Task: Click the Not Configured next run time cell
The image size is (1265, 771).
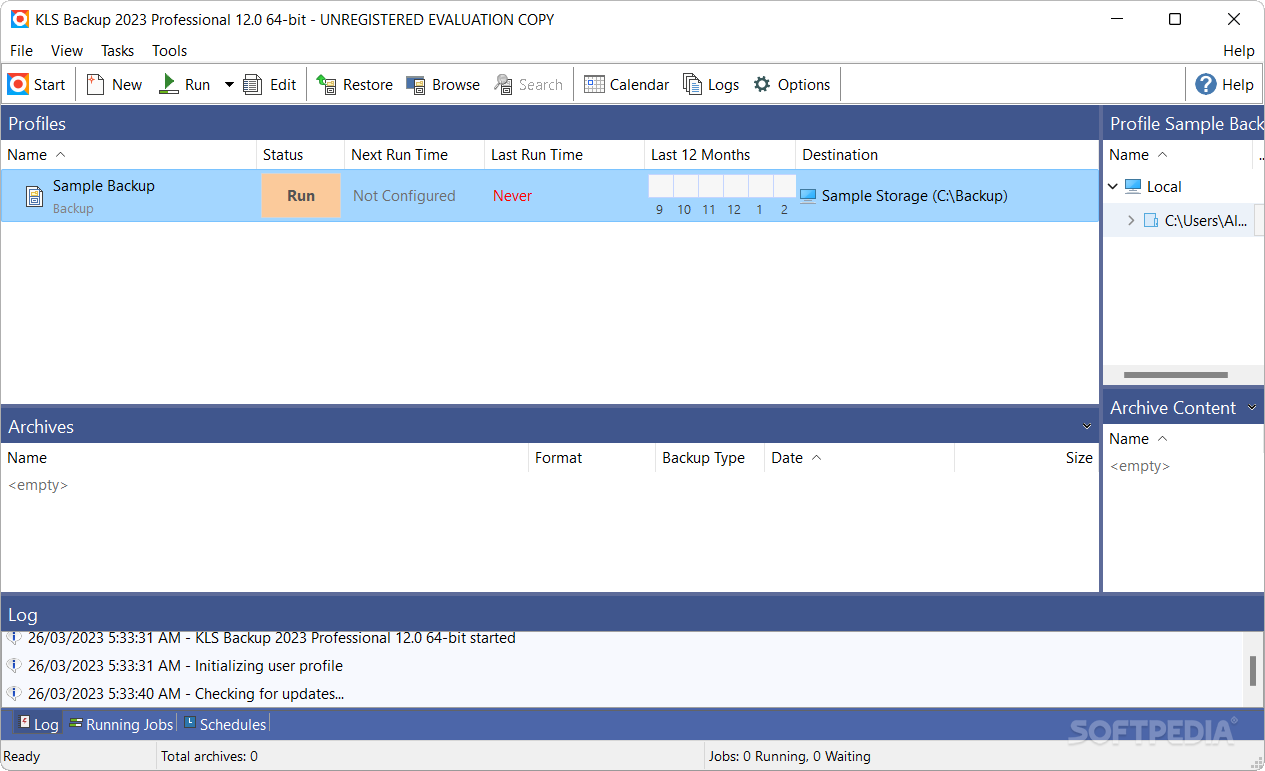Action: click(404, 196)
